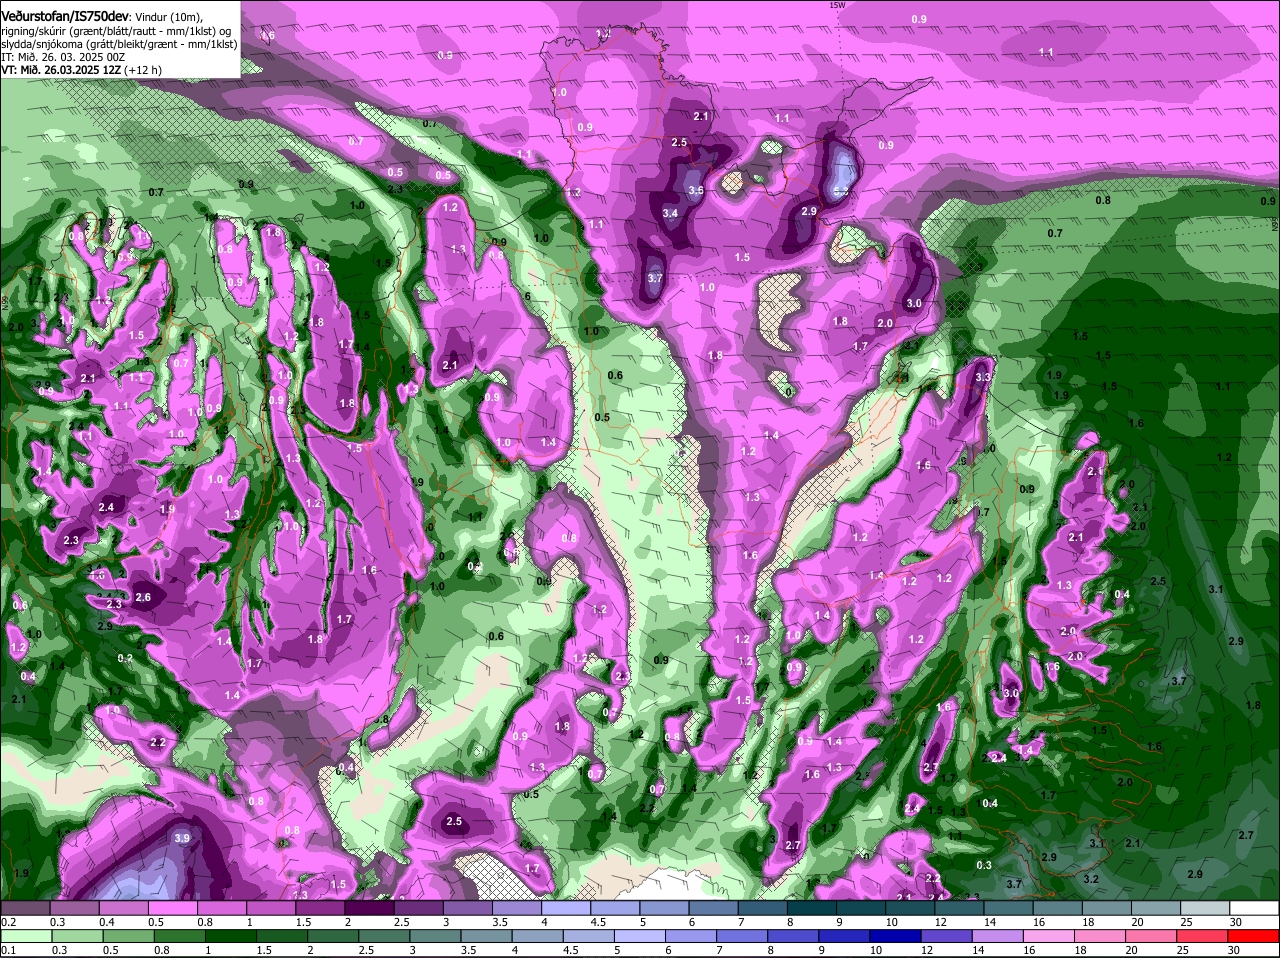1280x958 pixels.
Task: Select snow scale swatch between 4 and 4.5
Action: pos(566,907)
